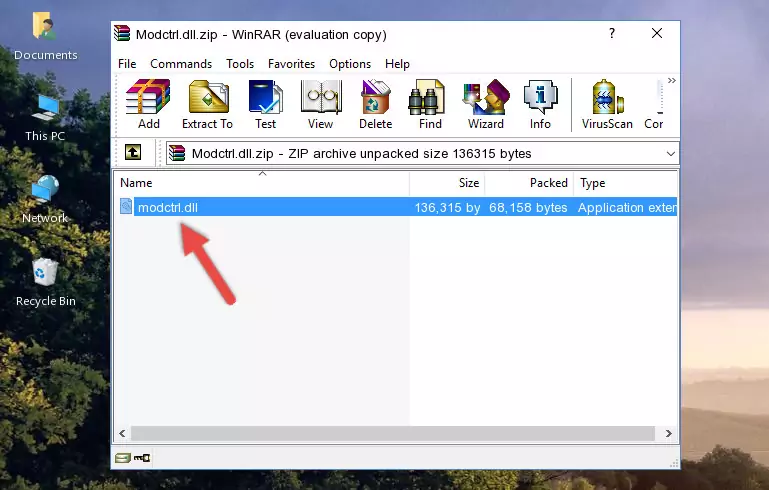Expand the archive path dropdown
Screen dimensions: 769x490
click(670, 154)
